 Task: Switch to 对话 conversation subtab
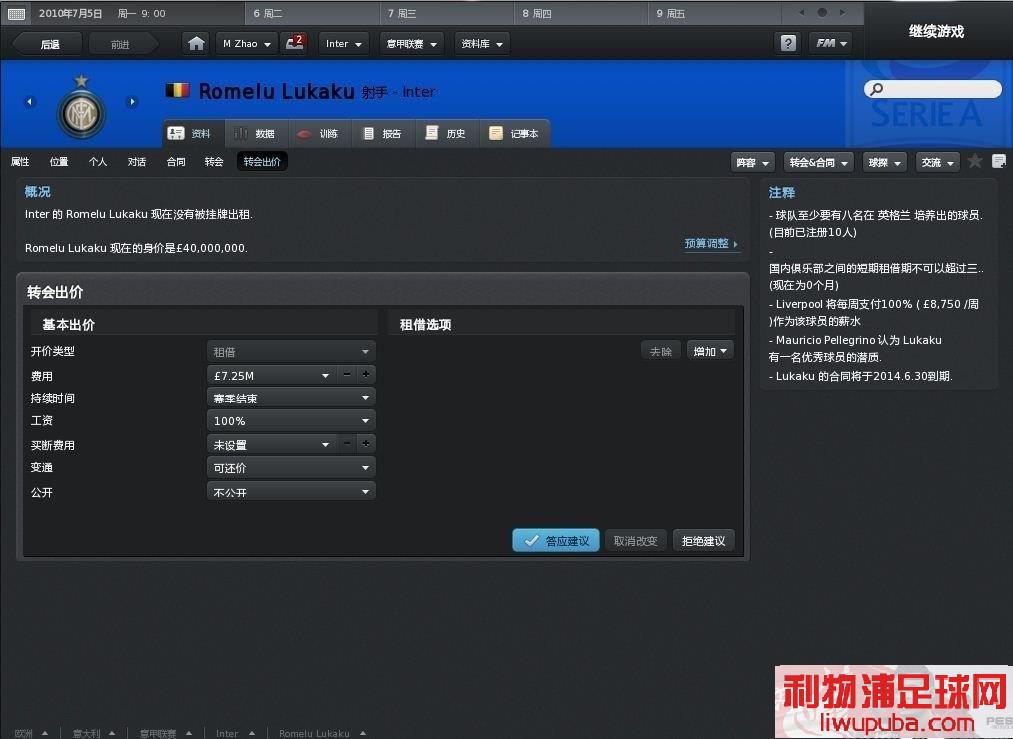coord(136,161)
